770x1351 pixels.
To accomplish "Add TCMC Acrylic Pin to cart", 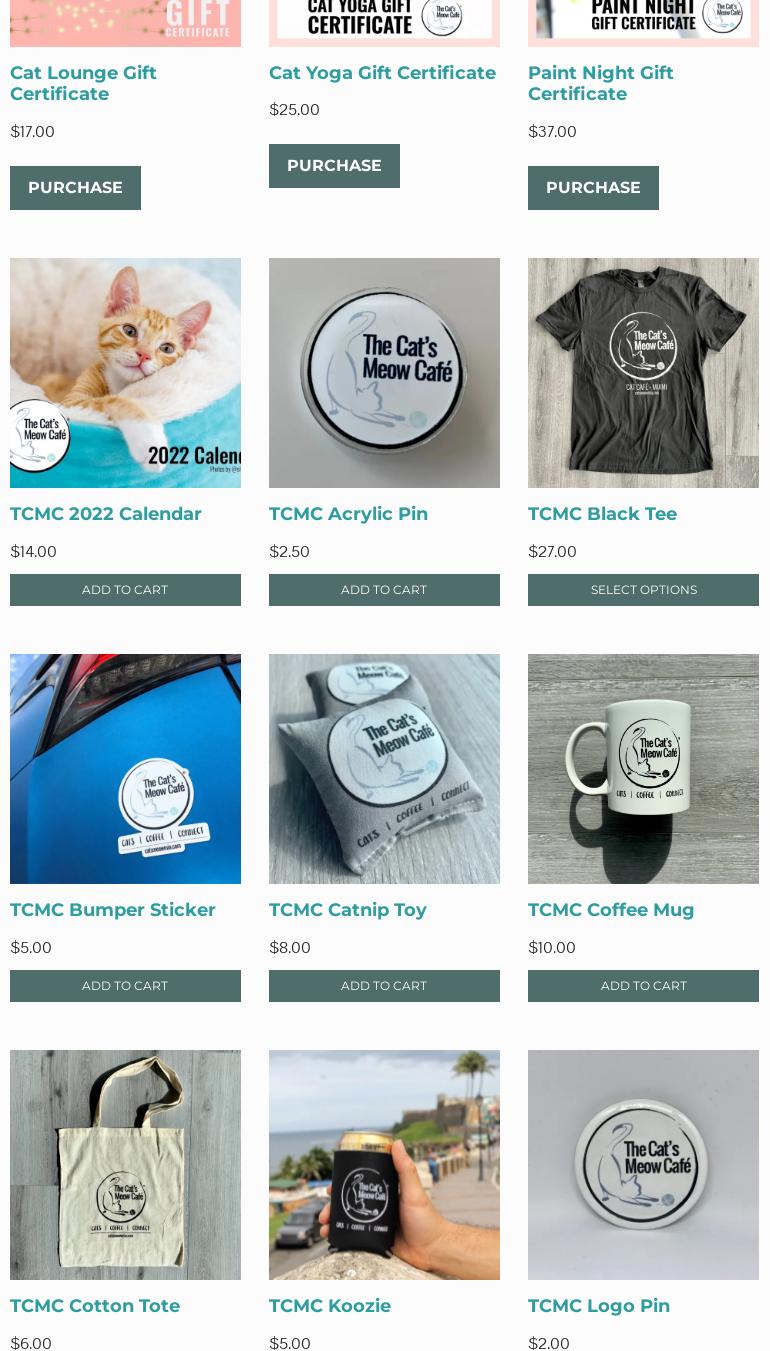I will tap(384, 590).
